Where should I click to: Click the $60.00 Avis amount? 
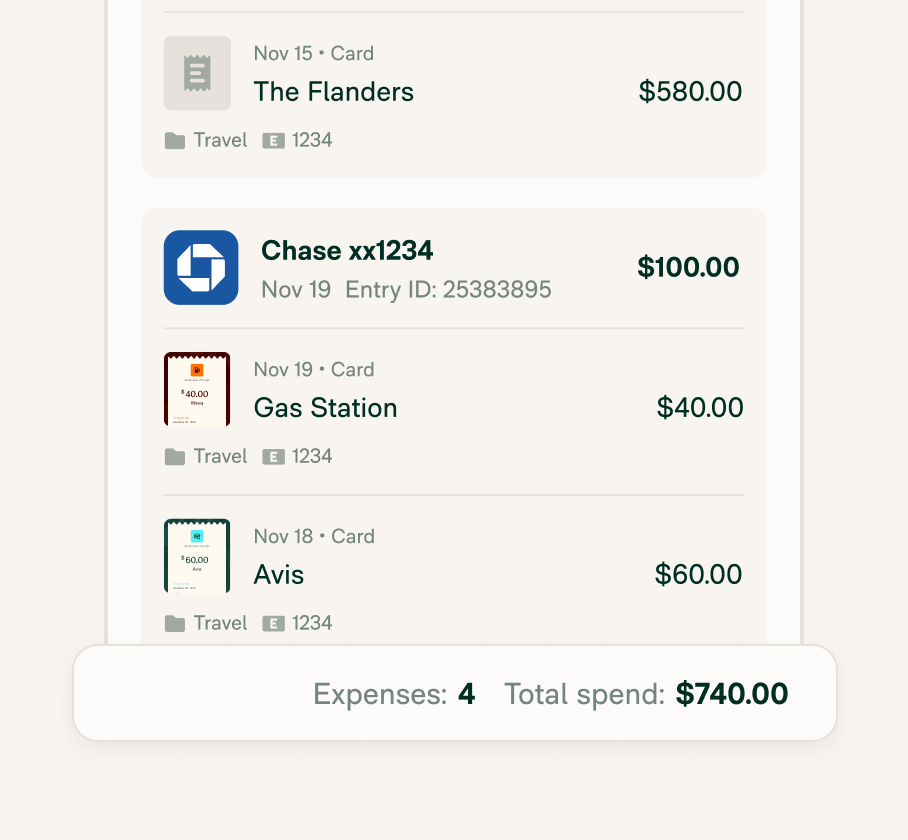point(698,574)
